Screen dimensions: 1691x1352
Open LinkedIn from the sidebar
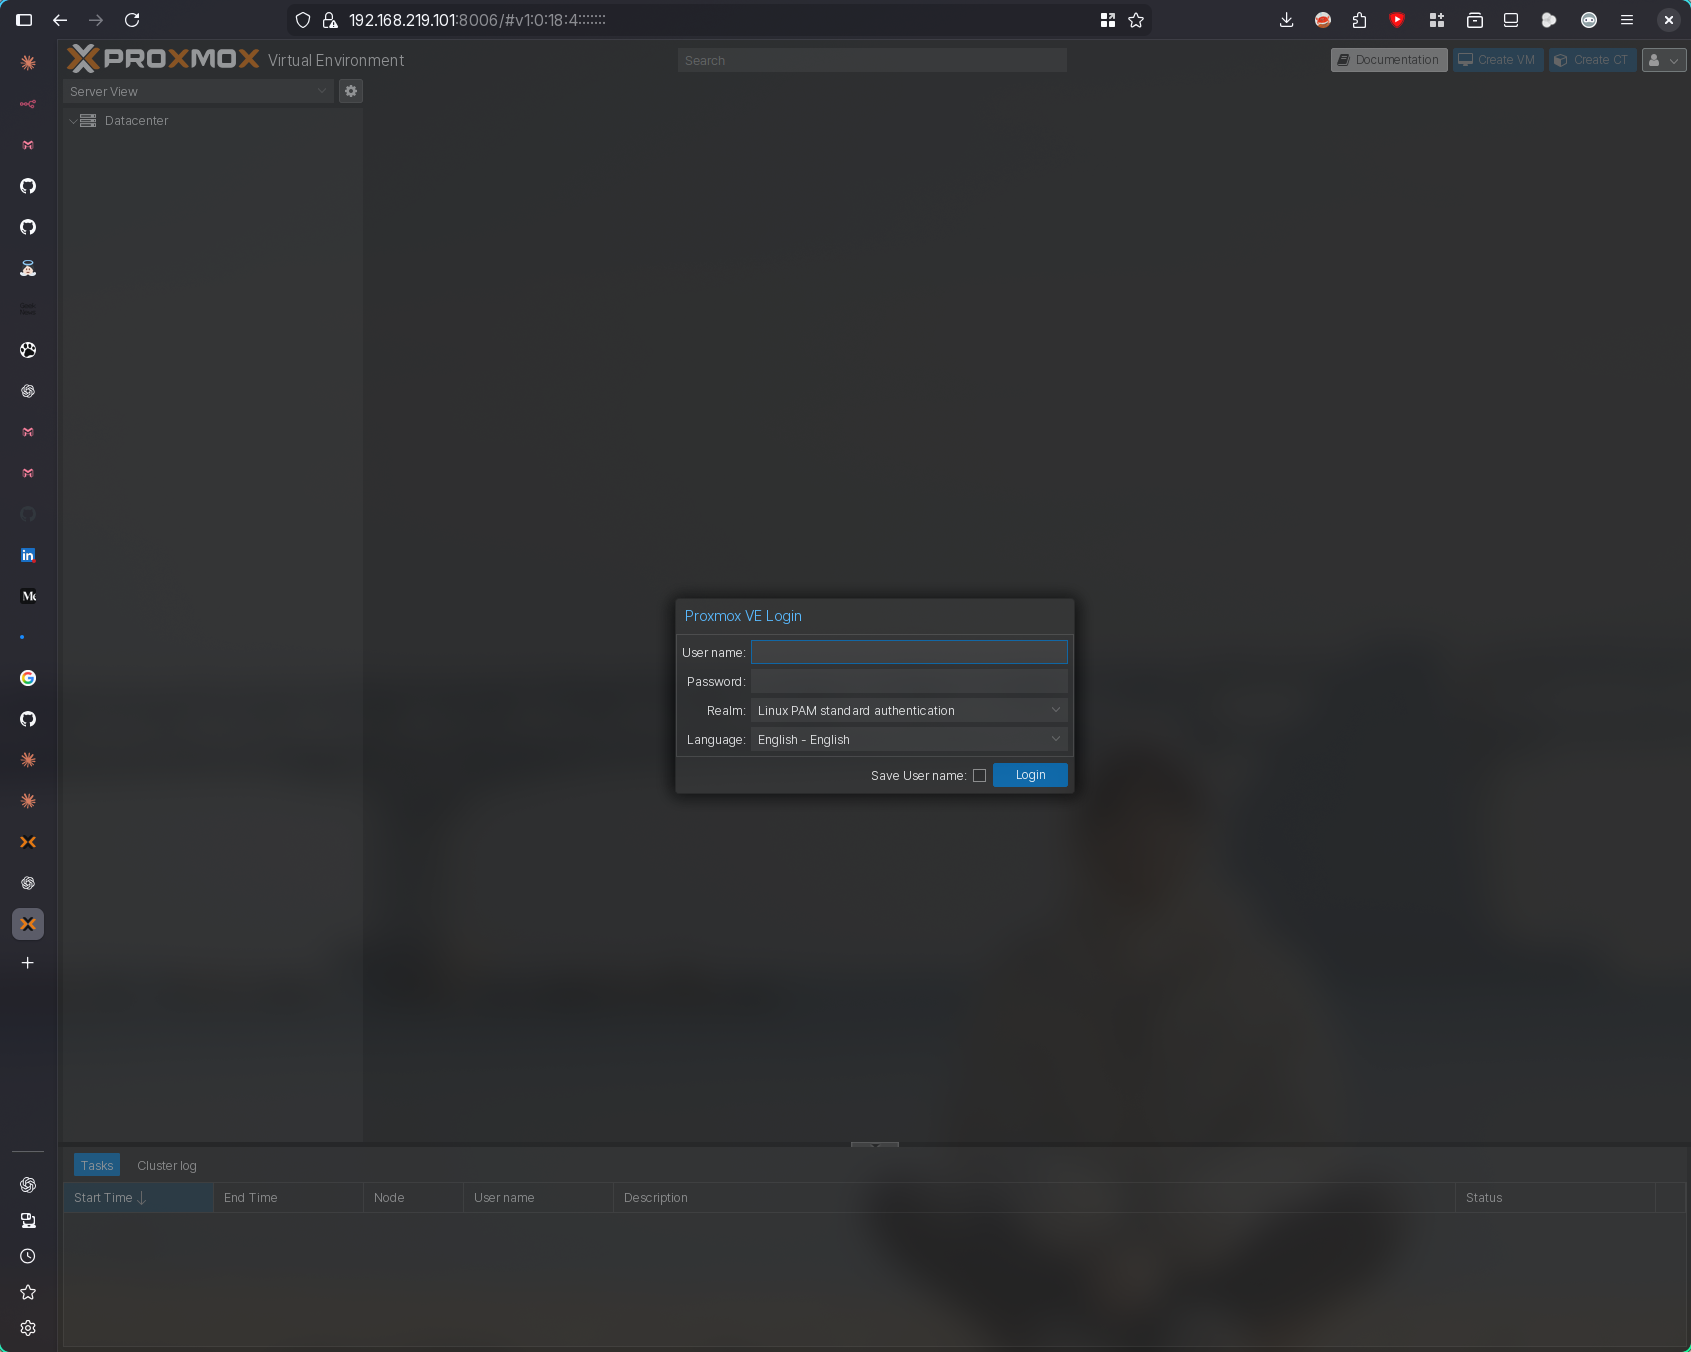coord(28,555)
